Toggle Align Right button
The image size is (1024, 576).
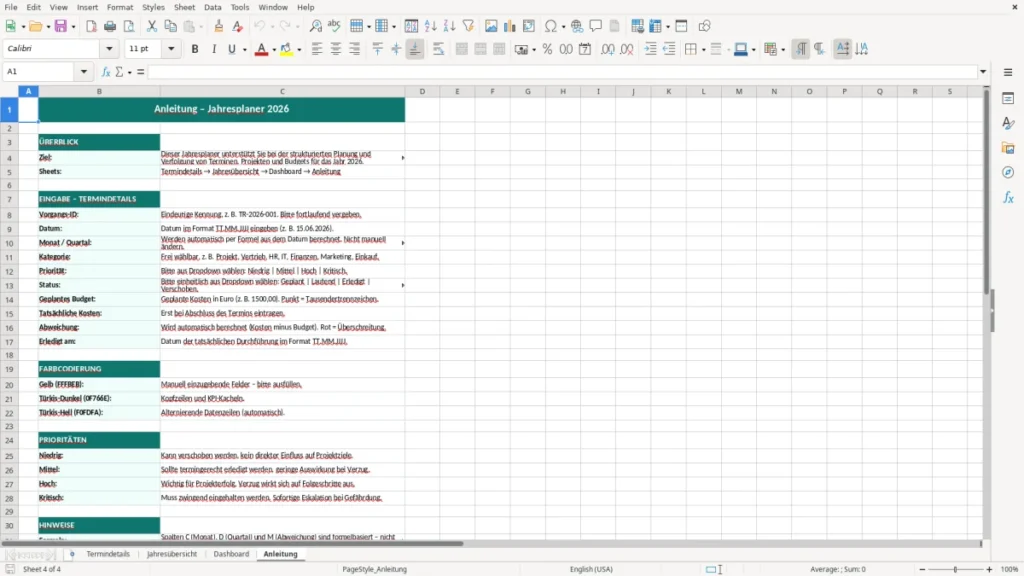click(355, 49)
